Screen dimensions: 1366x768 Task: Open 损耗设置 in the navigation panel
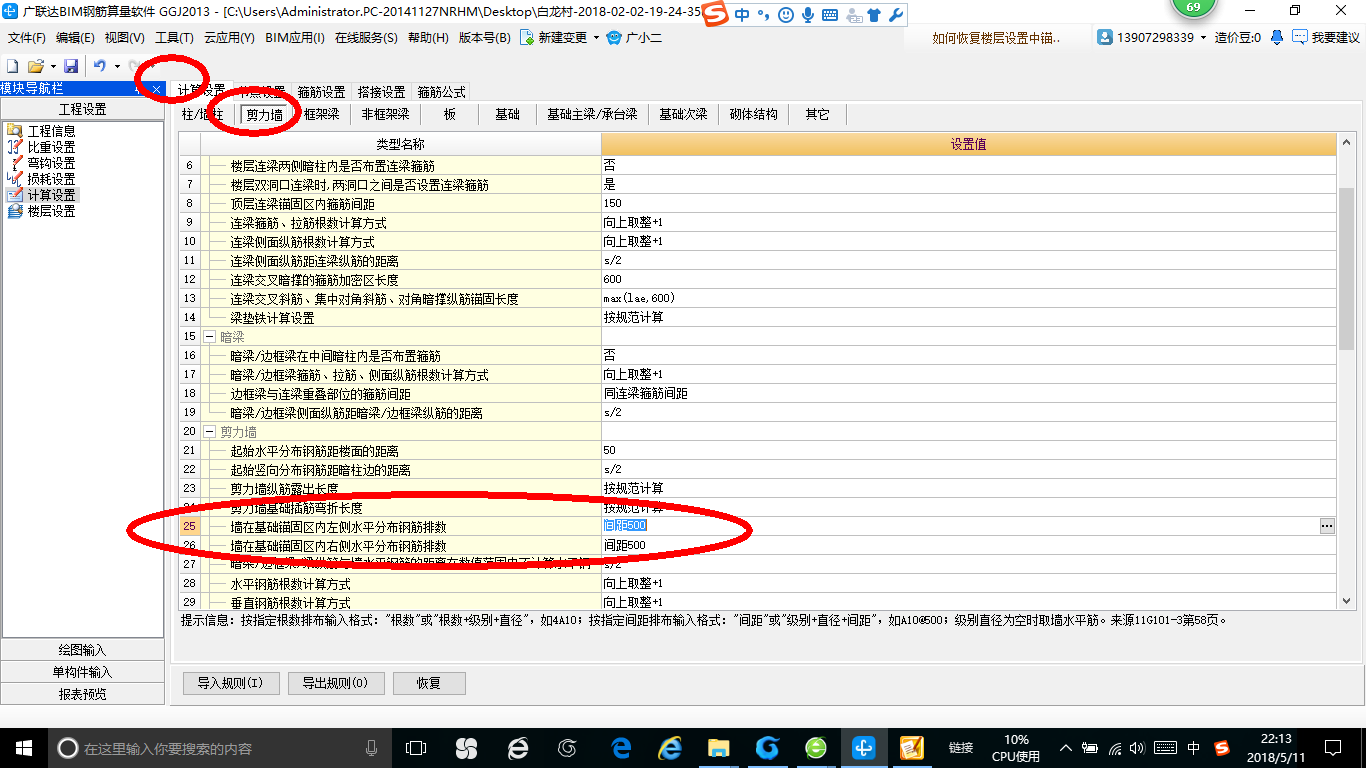point(51,179)
